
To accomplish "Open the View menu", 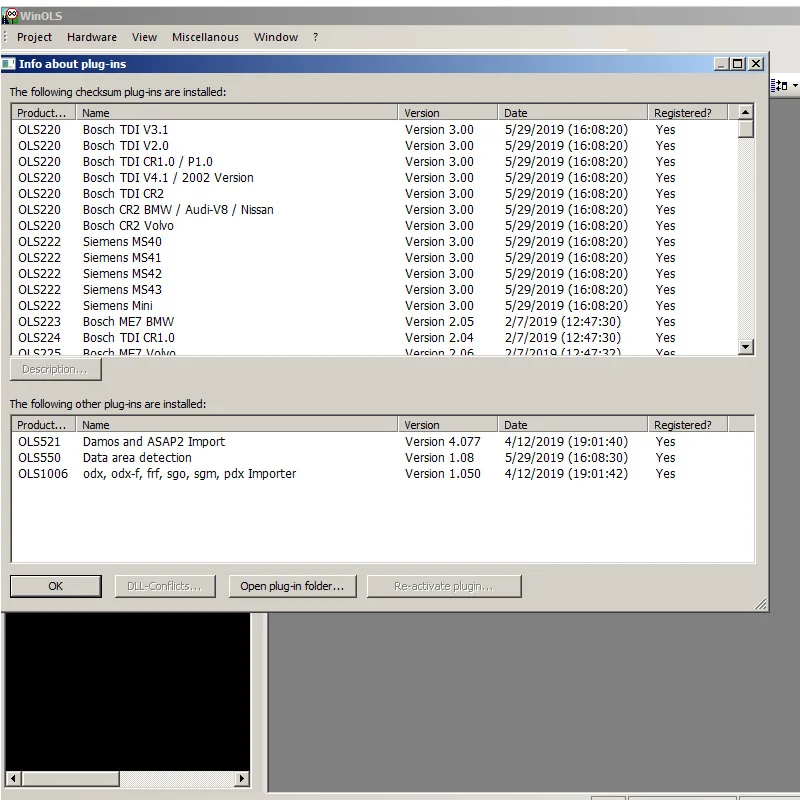I will [x=144, y=37].
